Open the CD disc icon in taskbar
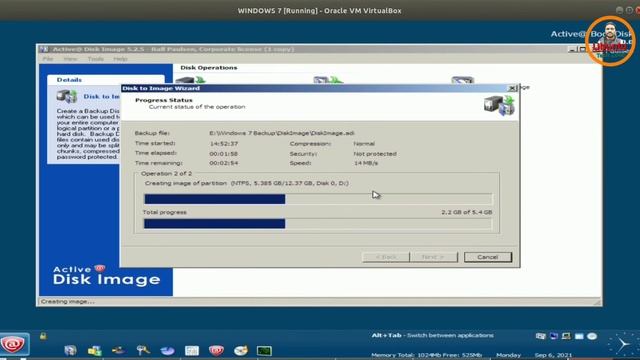Image resolution: width=640 pixels, height=360 pixels. [x=240, y=351]
